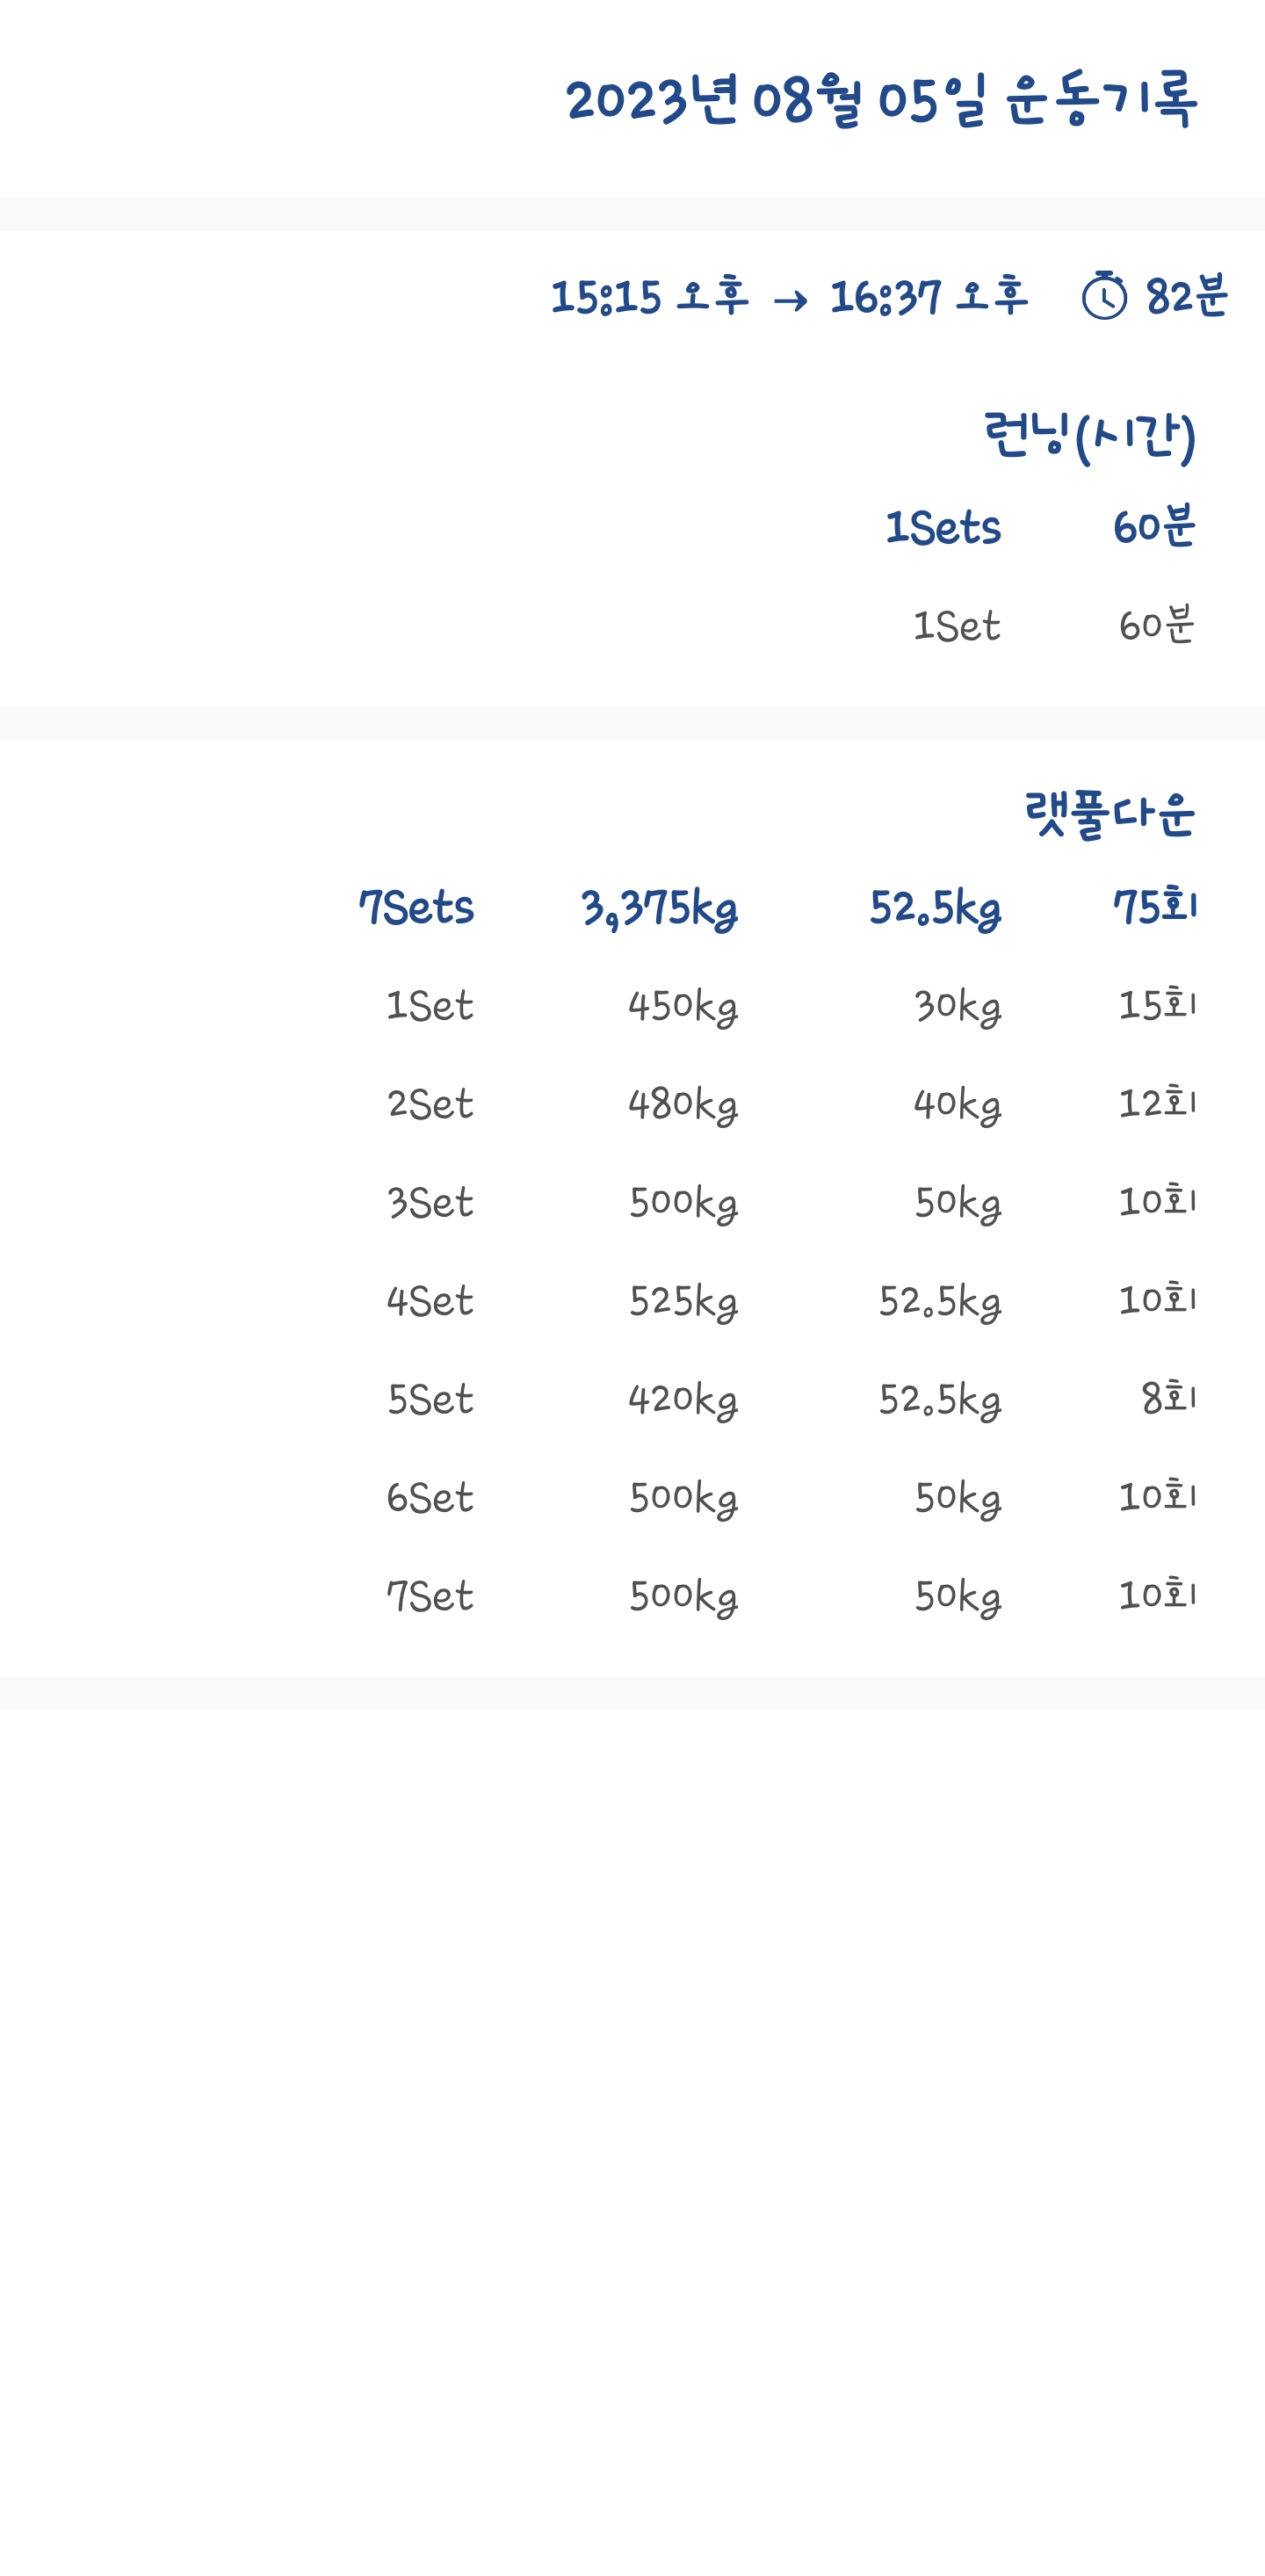Click the 7Sets summary label
This screenshot has width=1265, height=2576.
416,908
